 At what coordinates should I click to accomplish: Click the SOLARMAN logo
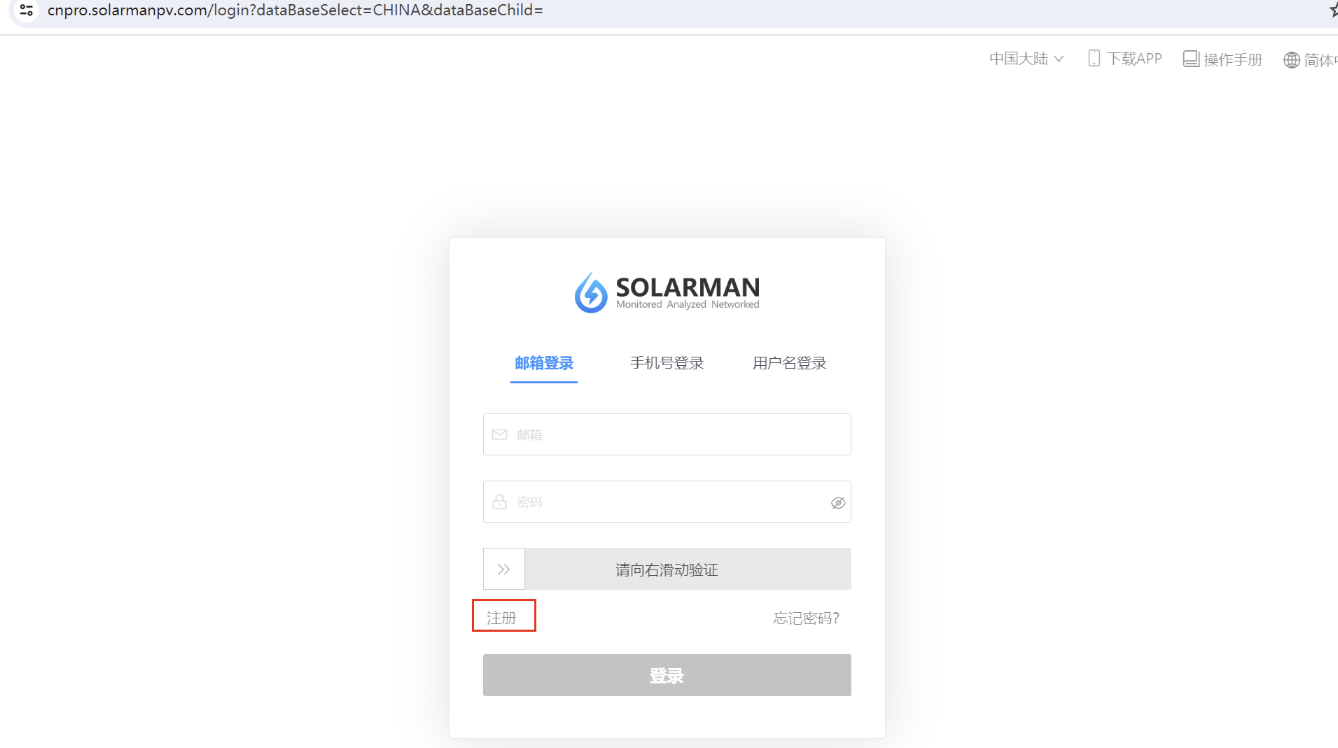(x=667, y=292)
